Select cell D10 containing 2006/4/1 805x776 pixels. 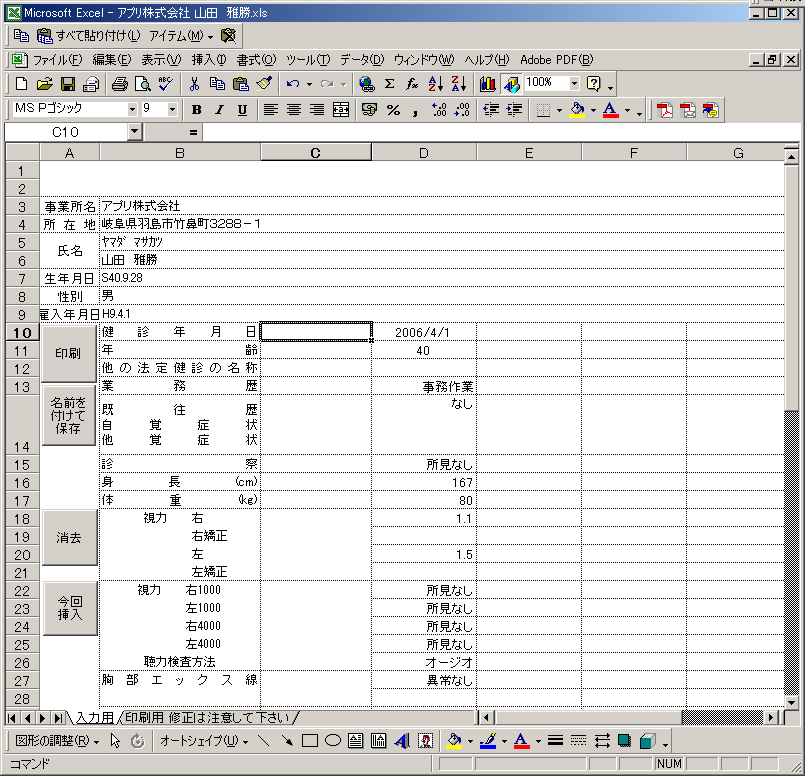(423, 332)
